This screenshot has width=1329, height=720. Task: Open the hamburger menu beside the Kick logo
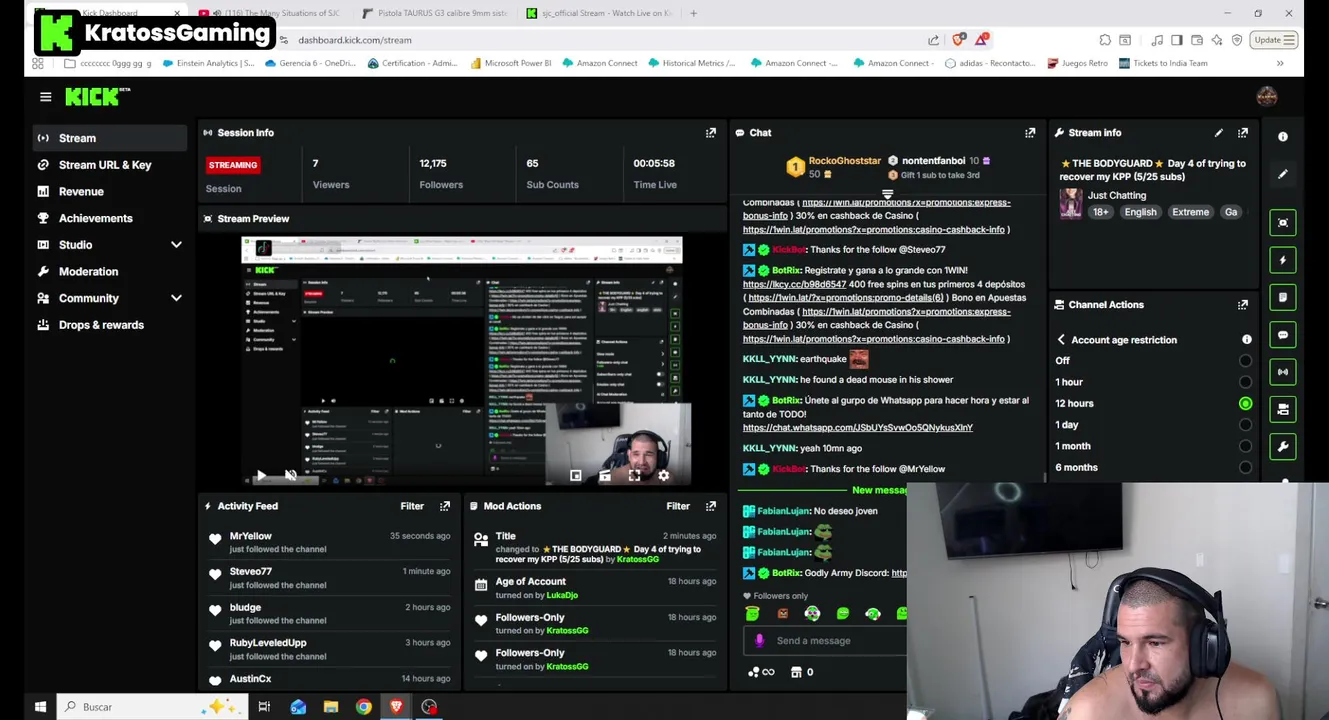tap(45, 97)
